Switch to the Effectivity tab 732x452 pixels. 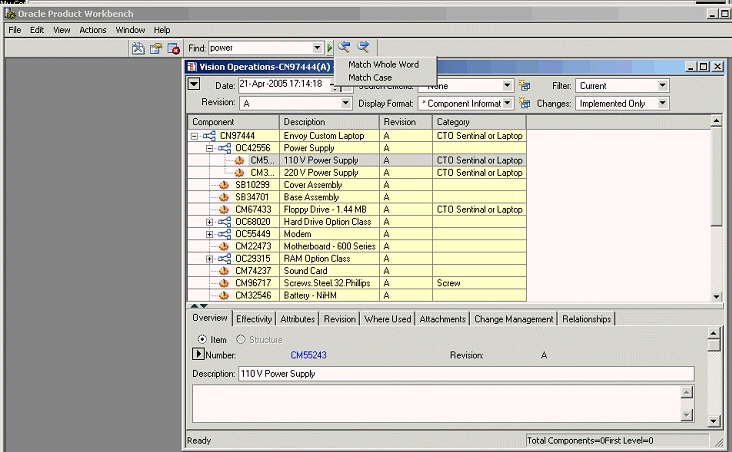[x=254, y=319]
